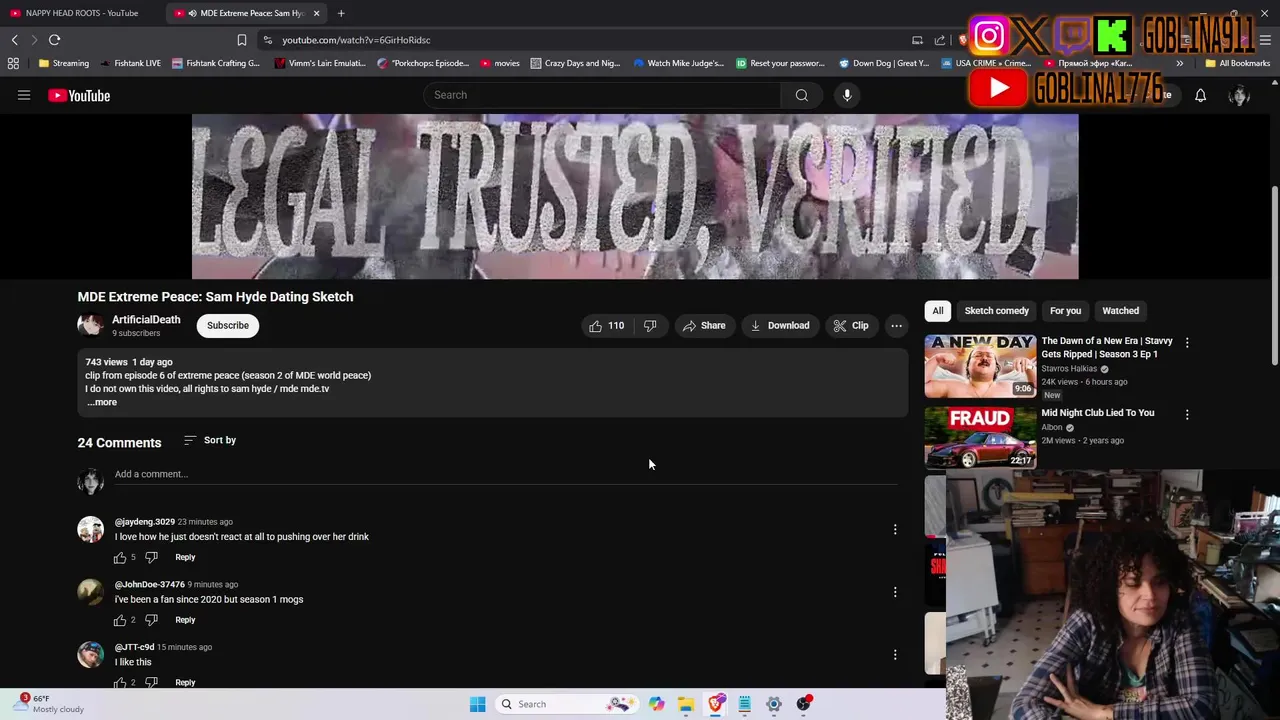Open the ArtificialDeath channel name link
This screenshot has width=1280, height=720.
coord(146,320)
